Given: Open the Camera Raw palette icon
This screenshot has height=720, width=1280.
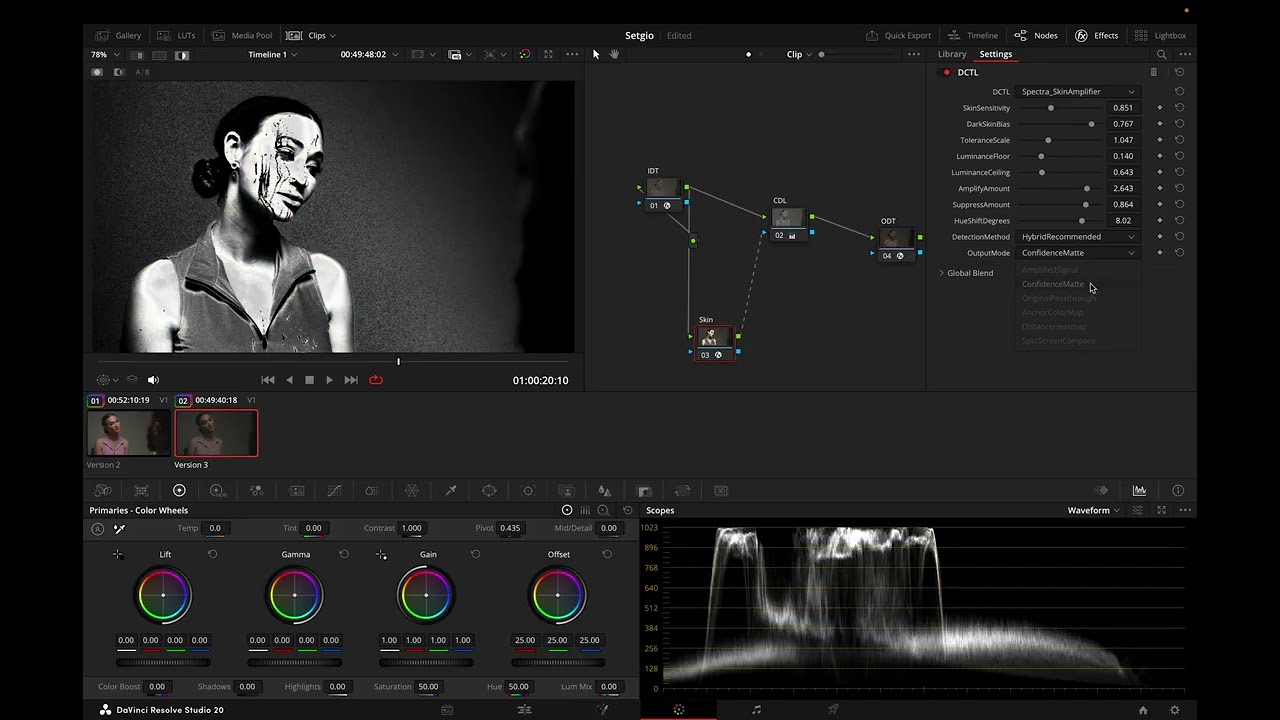Looking at the screenshot, I should coord(102,491).
